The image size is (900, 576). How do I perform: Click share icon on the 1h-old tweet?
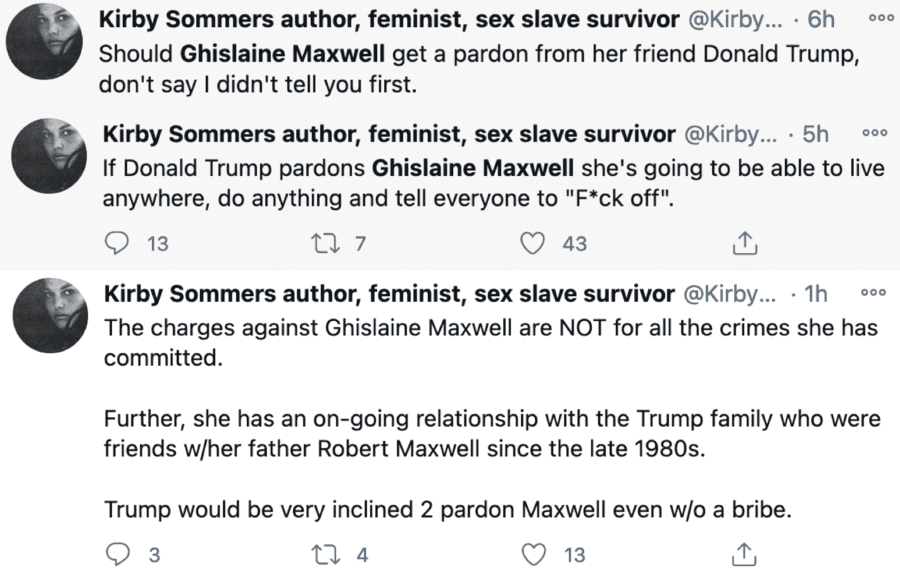[743, 555]
